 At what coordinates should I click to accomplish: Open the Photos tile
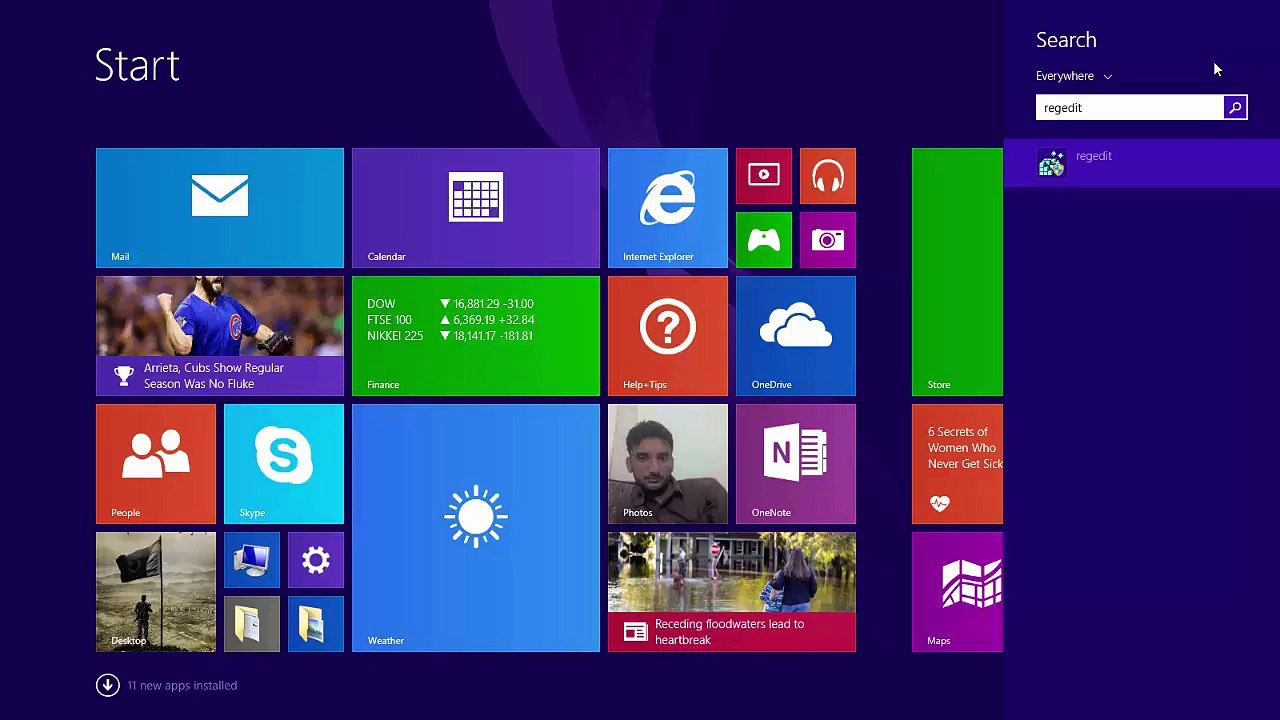[x=668, y=464]
